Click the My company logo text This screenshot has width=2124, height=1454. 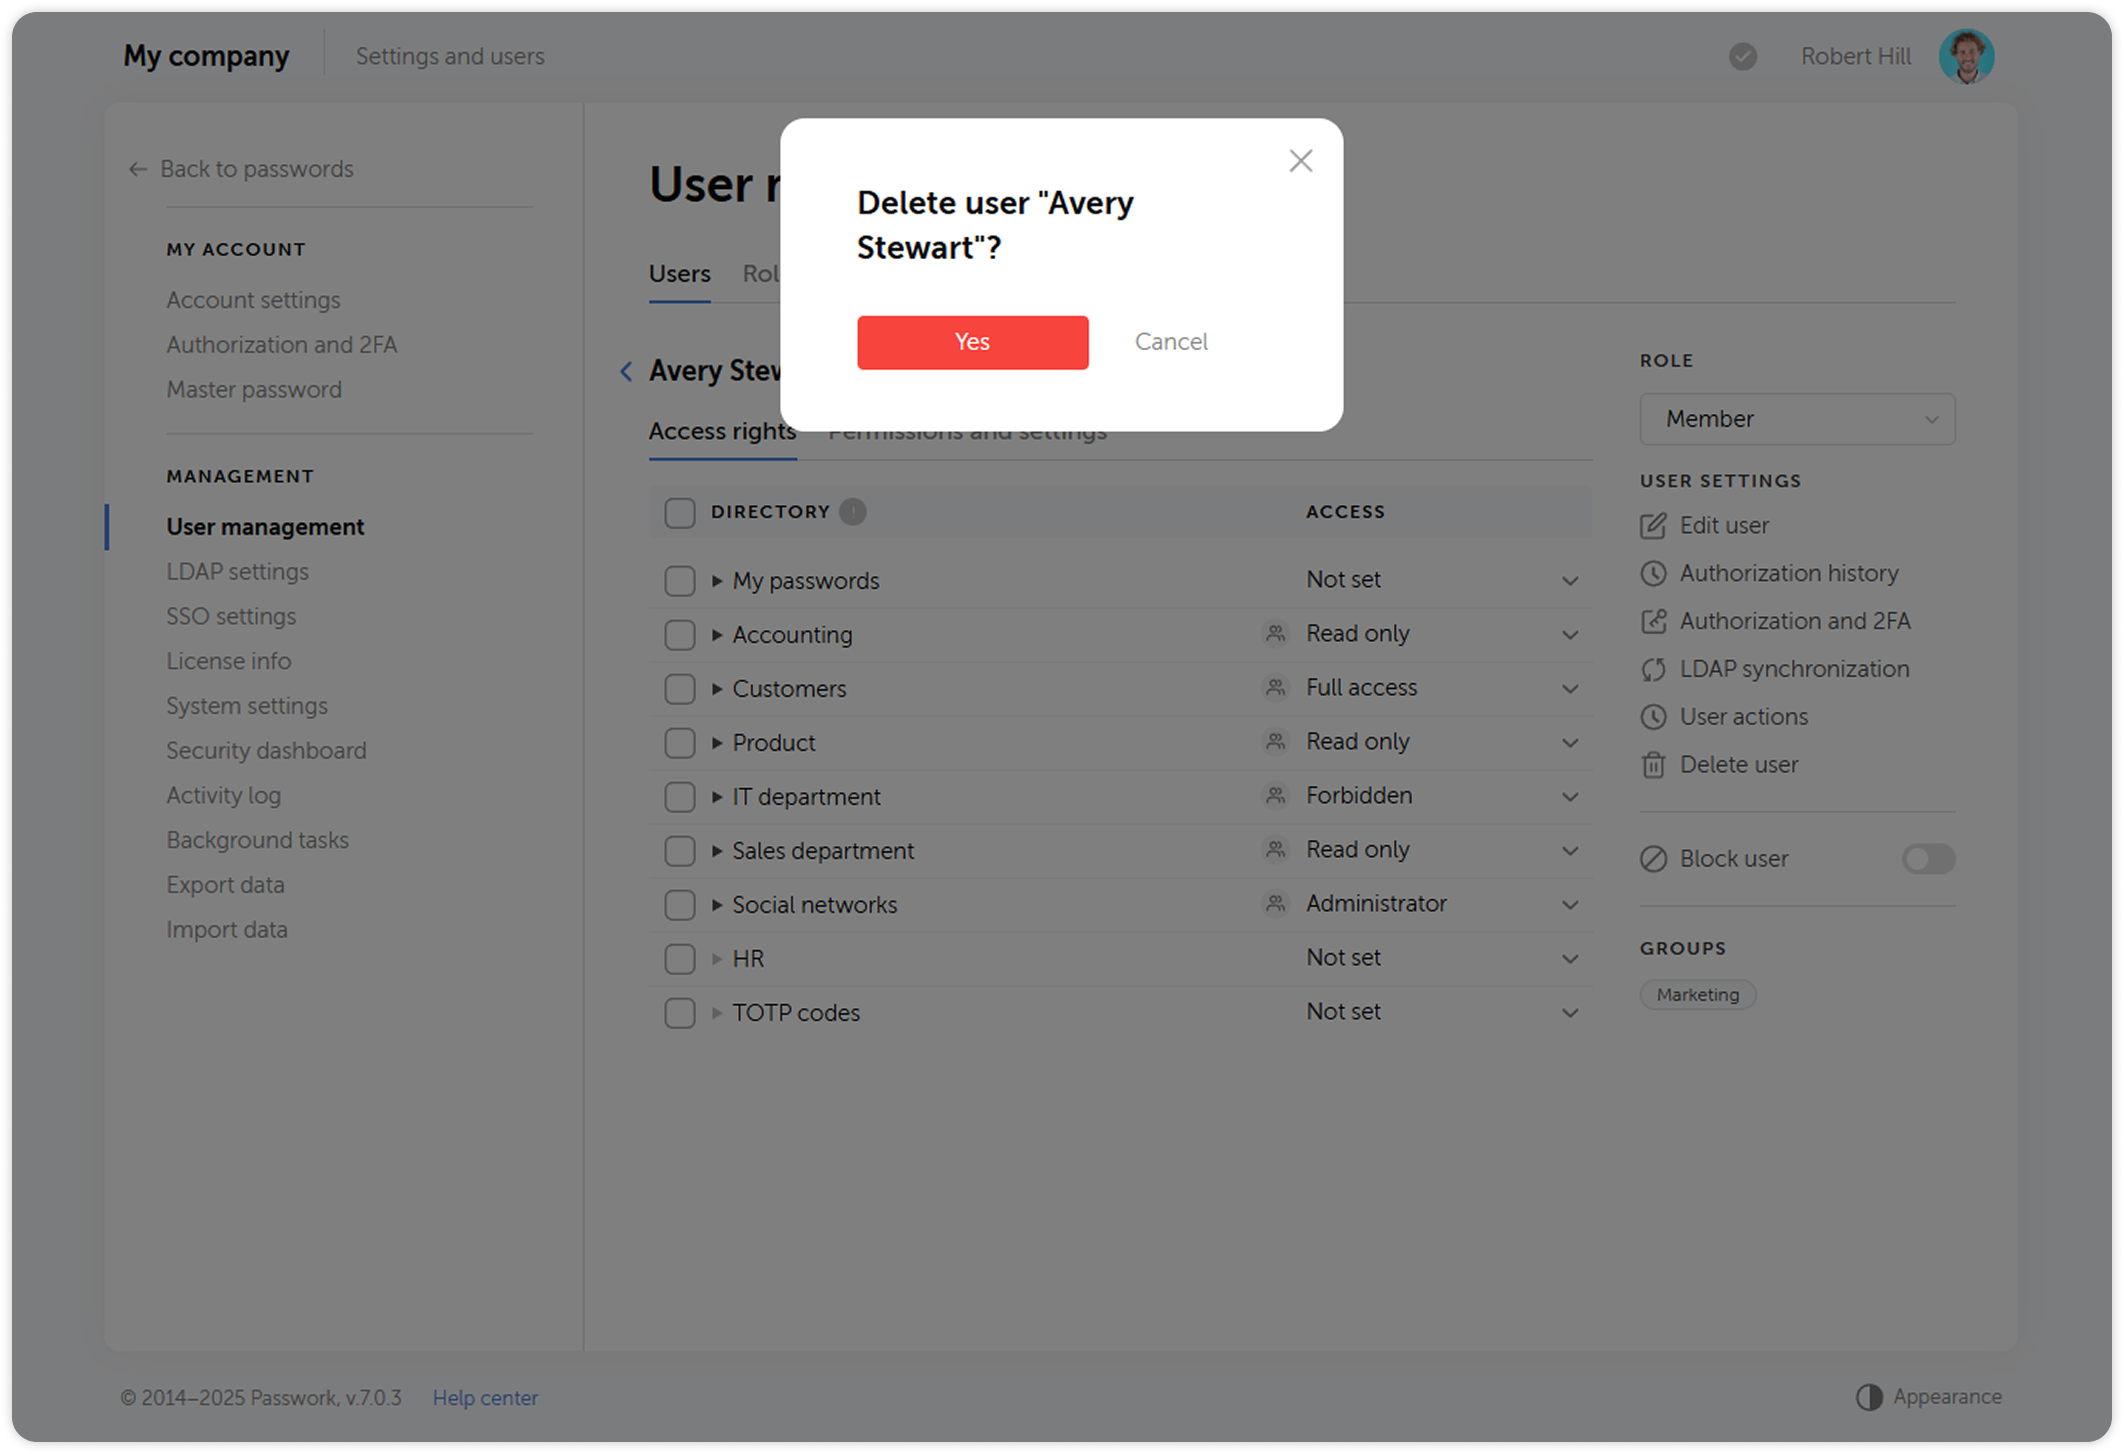(206, 56)
